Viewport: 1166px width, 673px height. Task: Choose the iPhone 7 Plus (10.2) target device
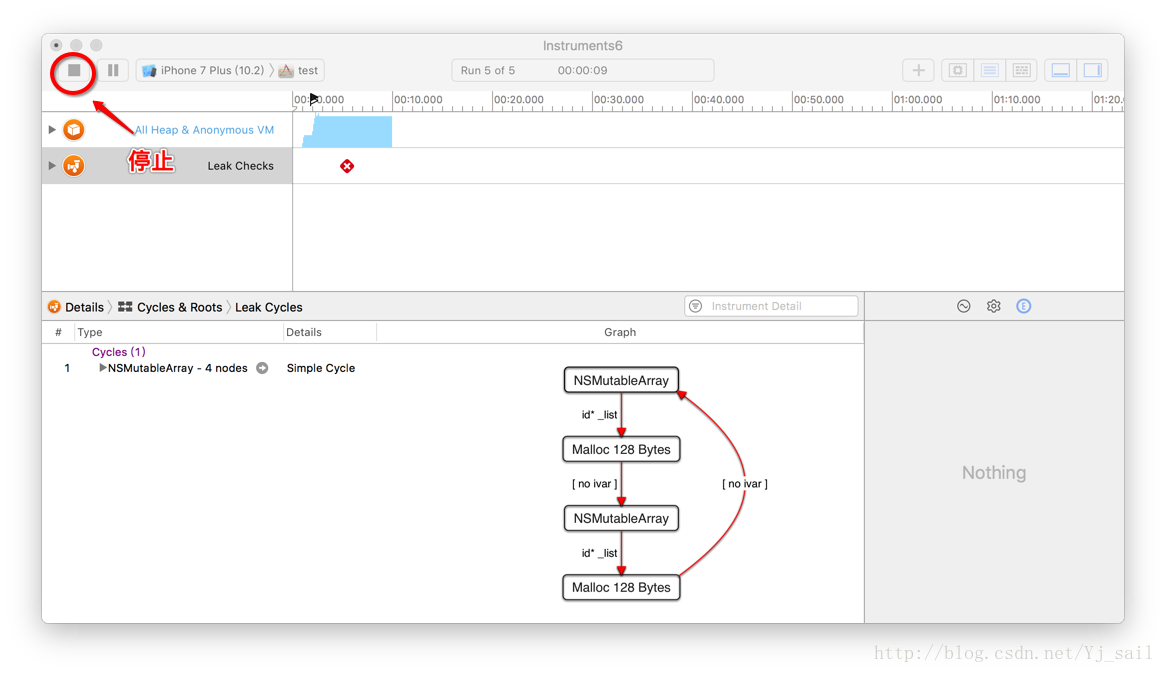click(x=203, y=71)
